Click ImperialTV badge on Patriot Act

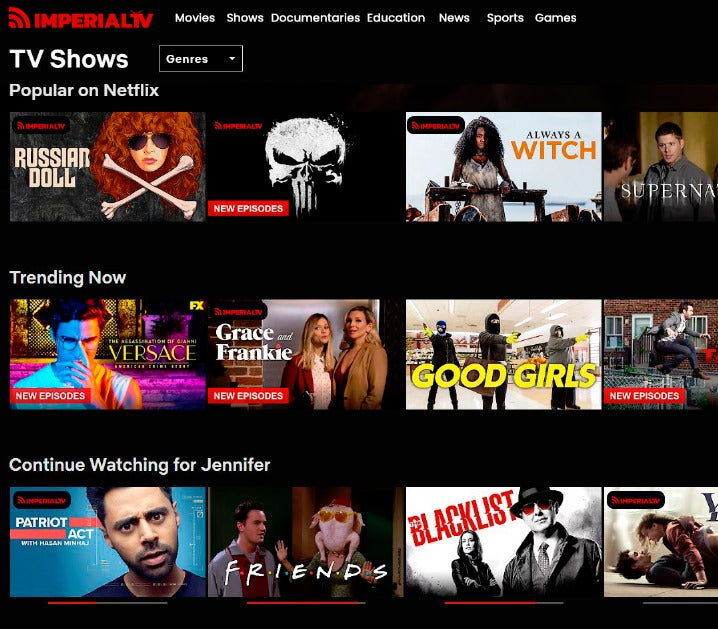coord(42,500)
